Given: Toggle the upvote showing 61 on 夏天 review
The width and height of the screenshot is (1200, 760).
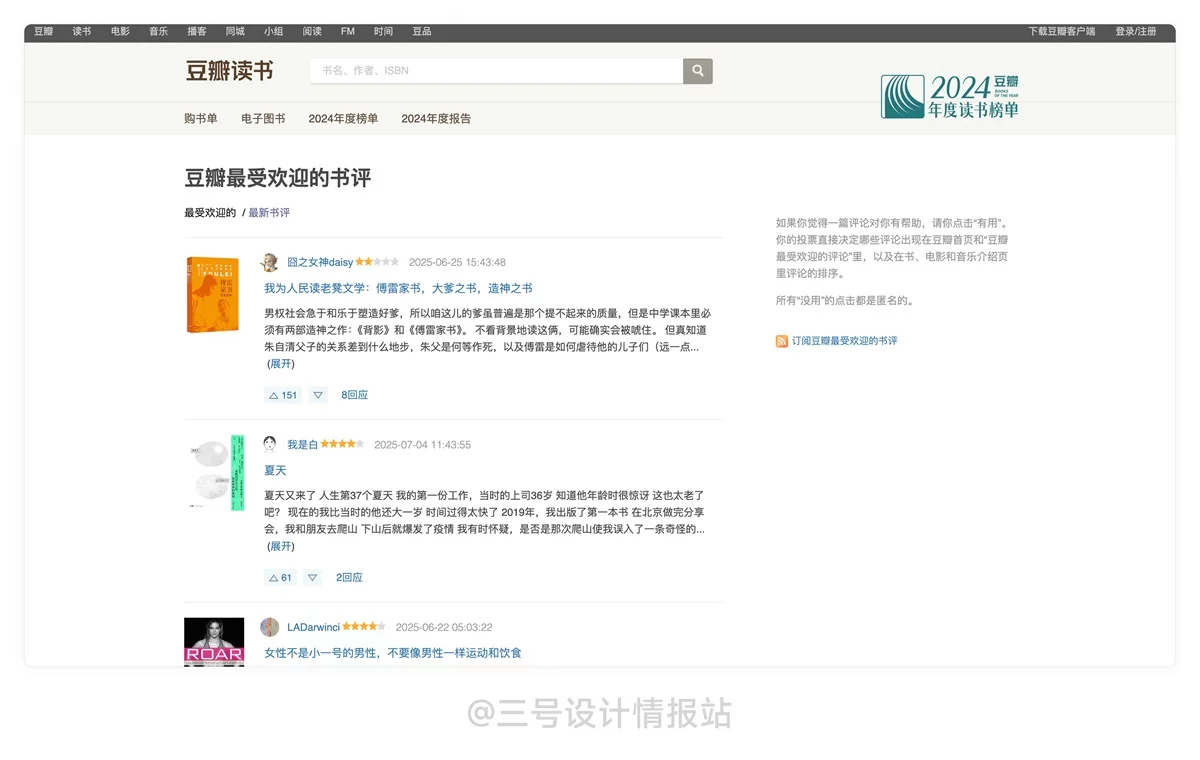Looking at the screenshot, I should tap(279, 577).
